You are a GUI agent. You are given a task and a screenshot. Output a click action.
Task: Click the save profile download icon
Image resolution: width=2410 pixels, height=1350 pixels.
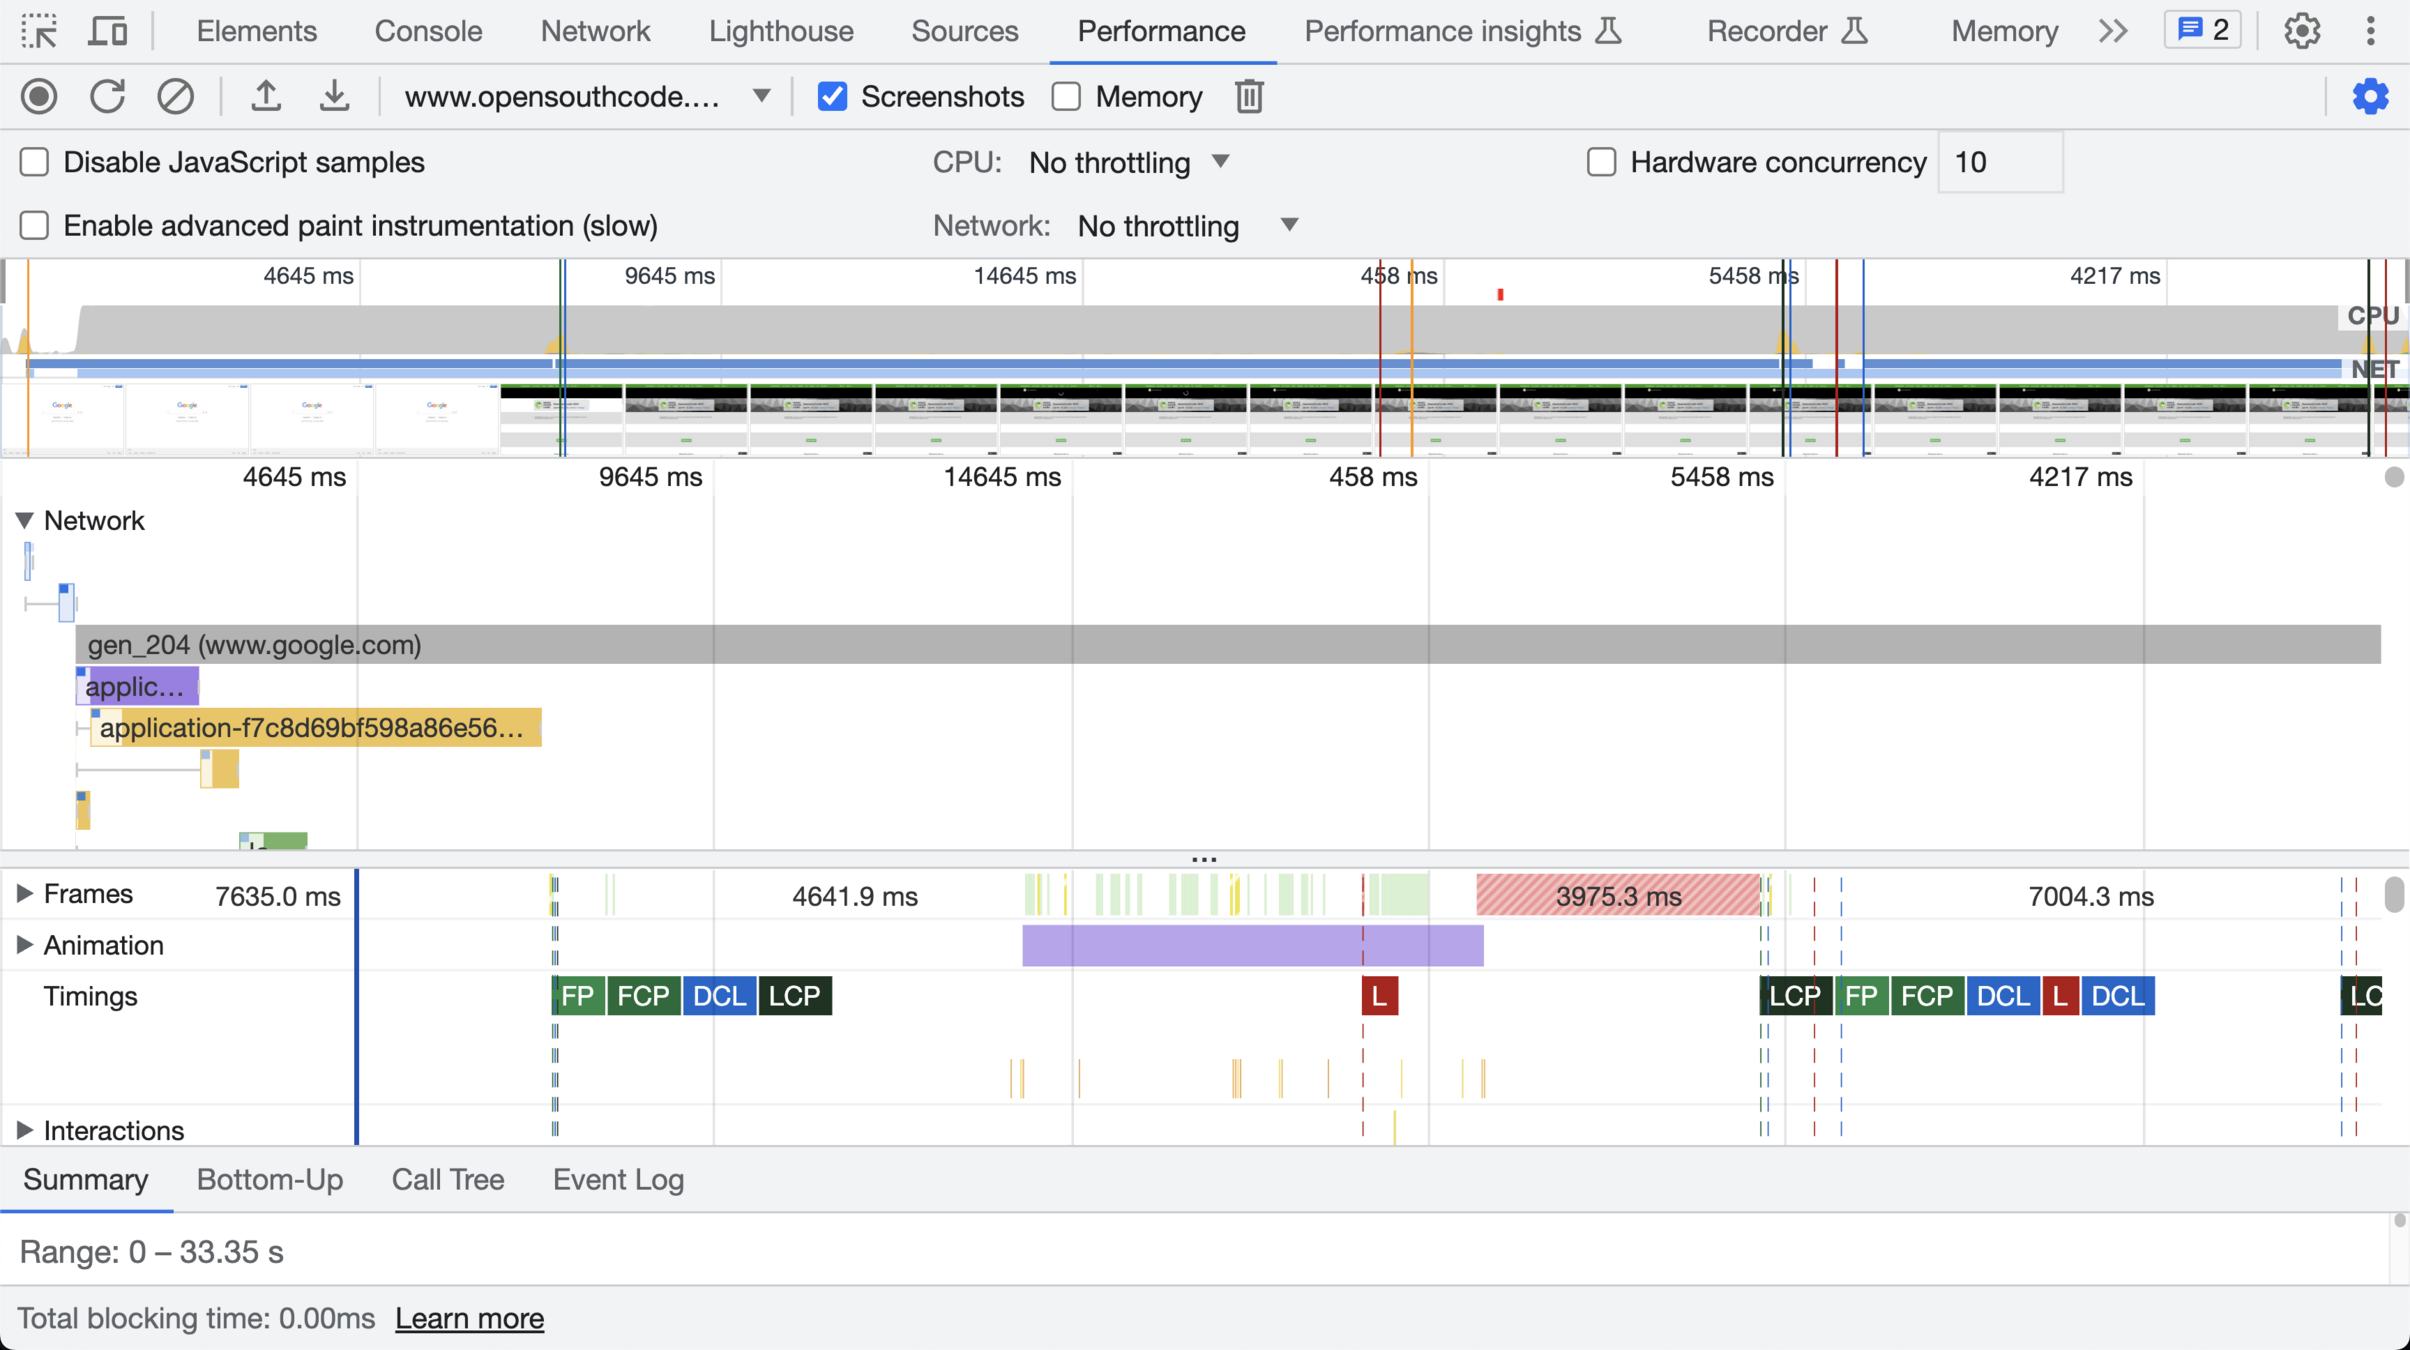click(334, 97)
